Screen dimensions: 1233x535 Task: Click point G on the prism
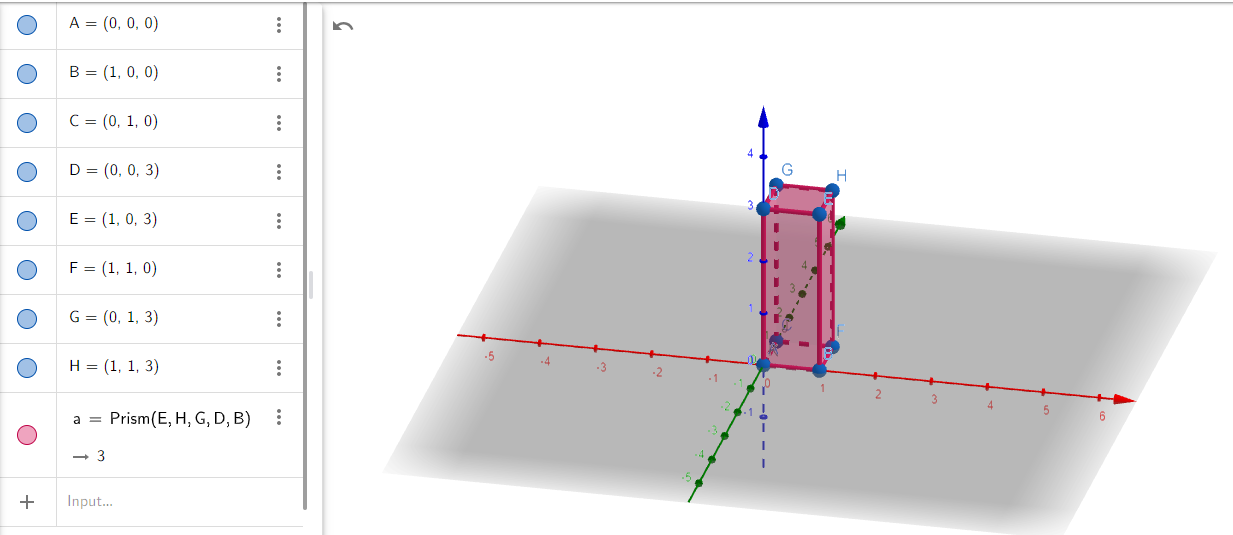(774, 185)
